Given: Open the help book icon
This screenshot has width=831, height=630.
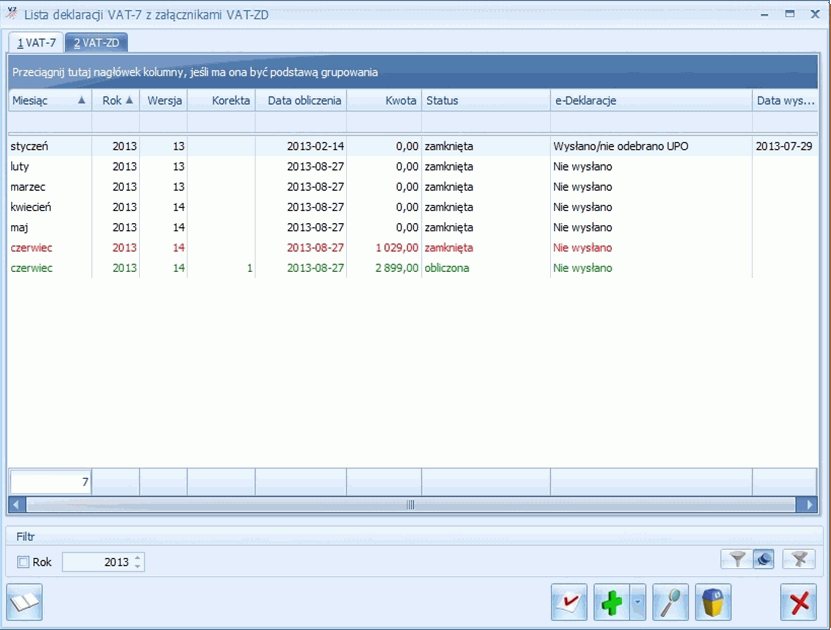Looking at the screenshot, I should coord(24,602).
